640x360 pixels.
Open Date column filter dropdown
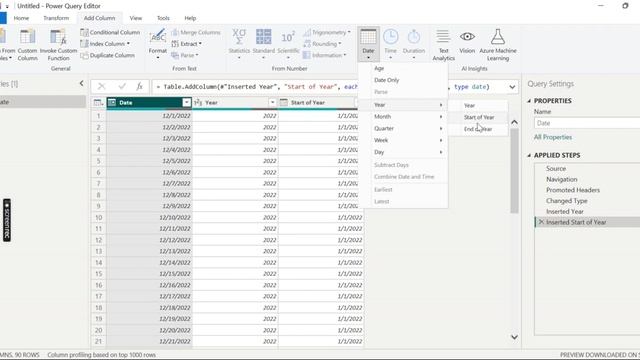[x=186, y=102]
